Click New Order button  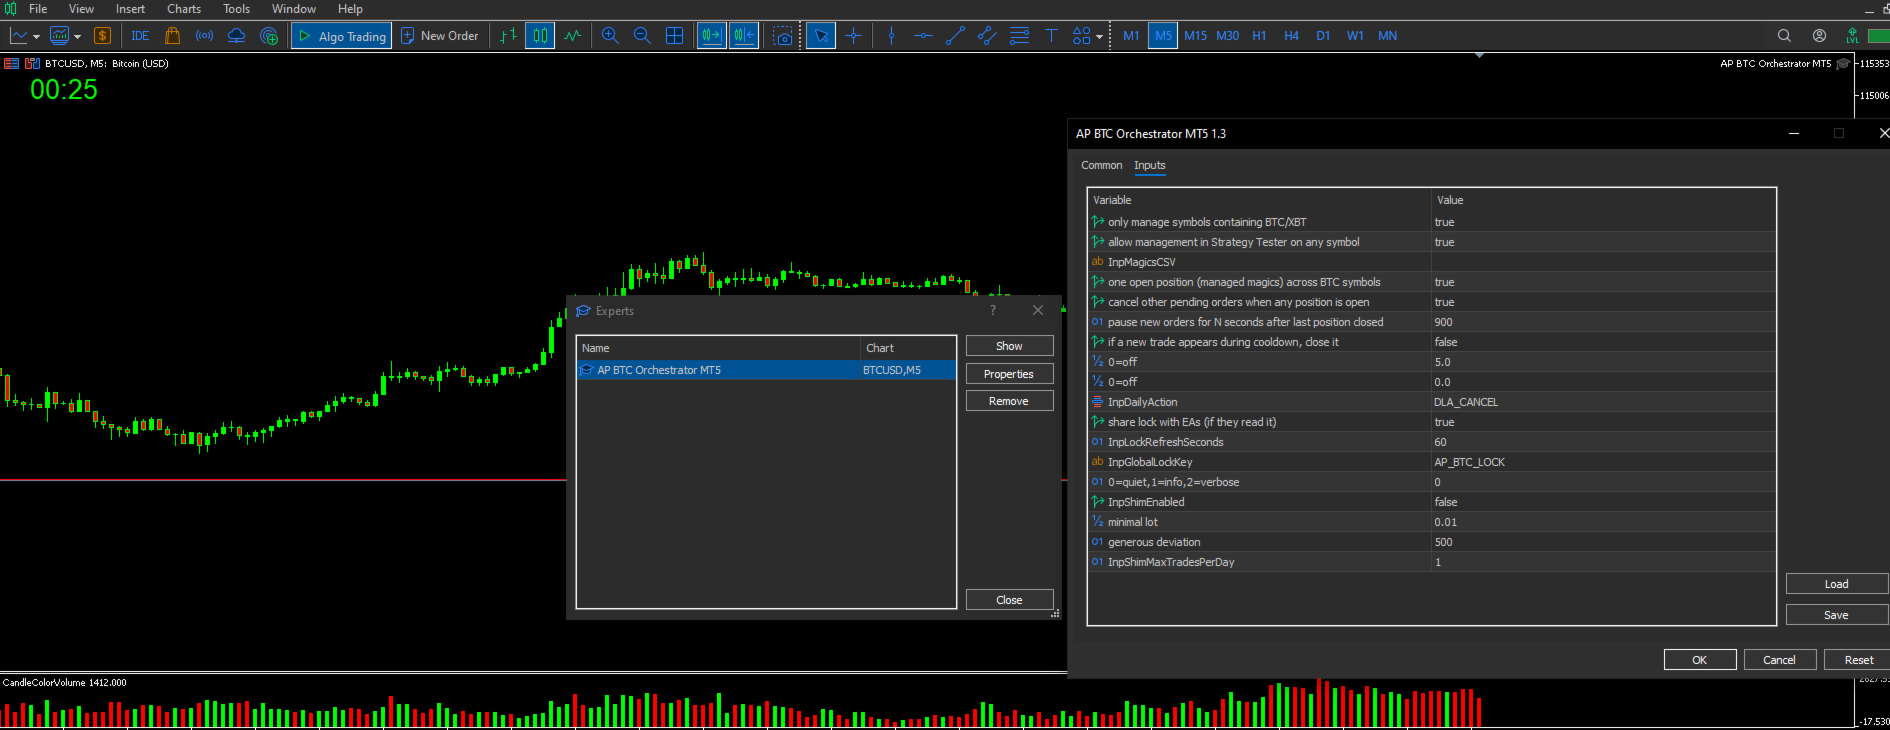click(440, 36)
